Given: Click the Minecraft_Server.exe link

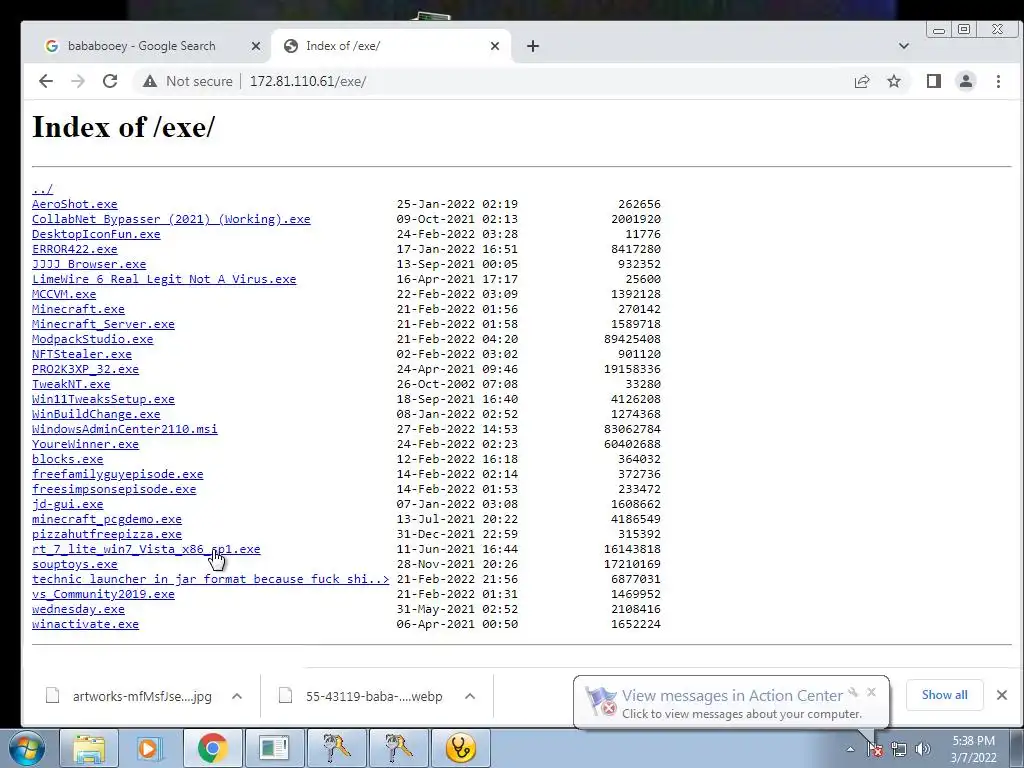Looking at the screenshot, I should tap(103, 325).
